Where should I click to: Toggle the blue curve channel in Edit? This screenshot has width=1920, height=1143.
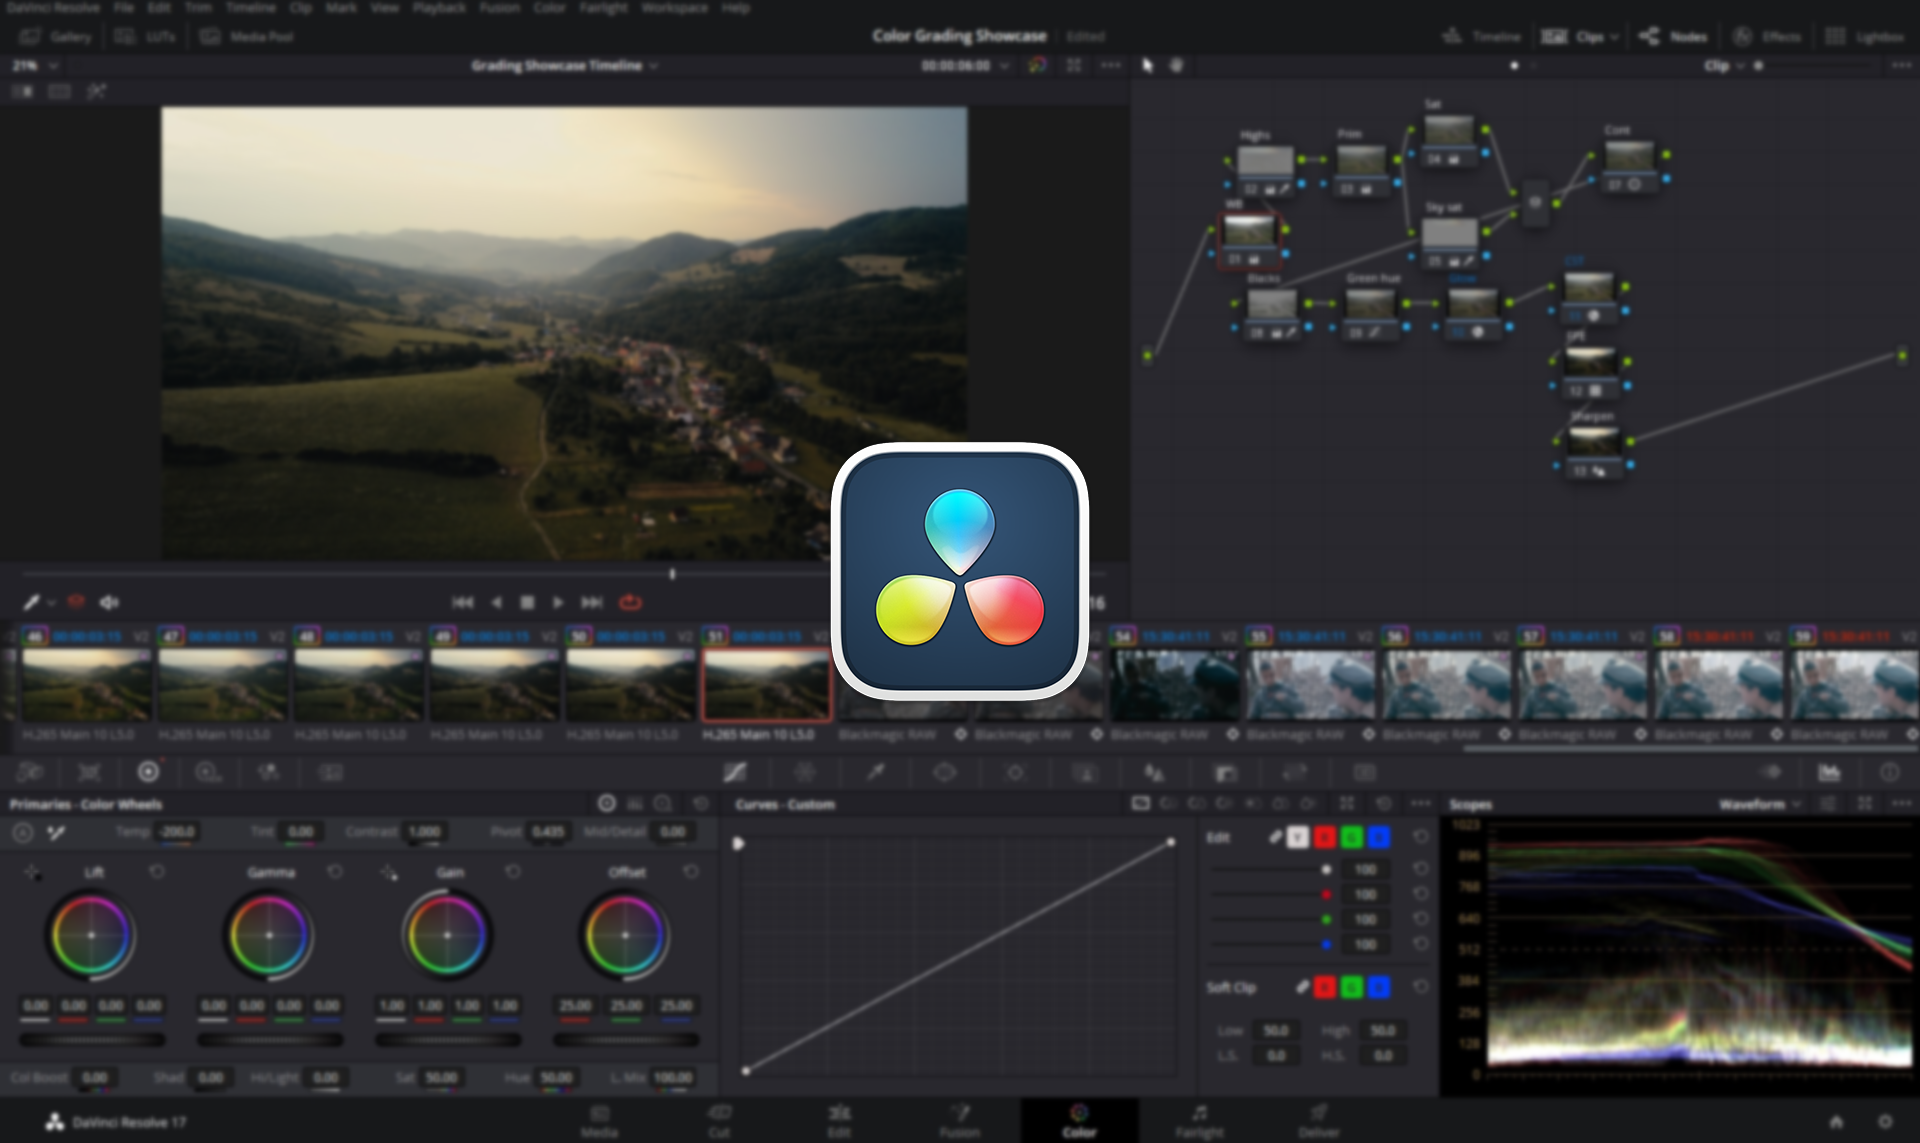1379,838
